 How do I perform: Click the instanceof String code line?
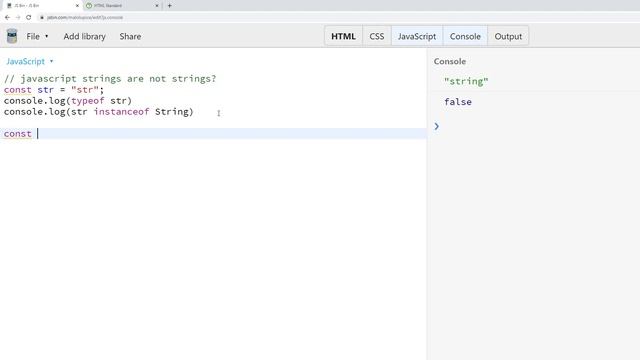98,111
